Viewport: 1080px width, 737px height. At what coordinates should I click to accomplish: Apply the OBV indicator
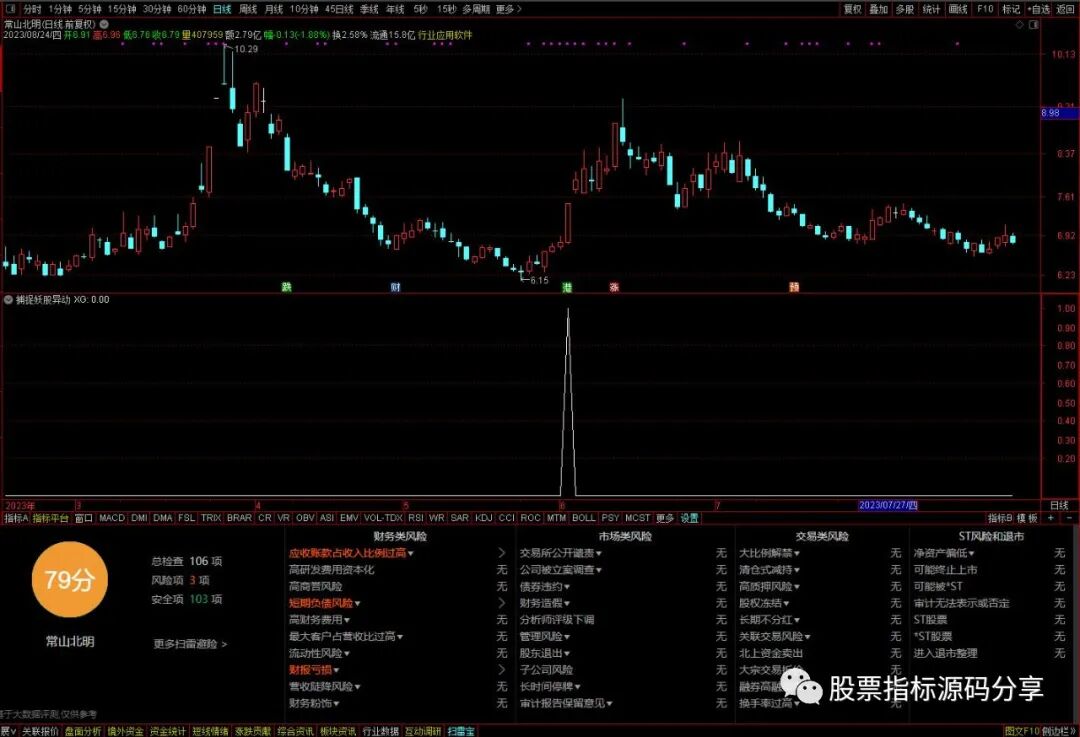305,518
